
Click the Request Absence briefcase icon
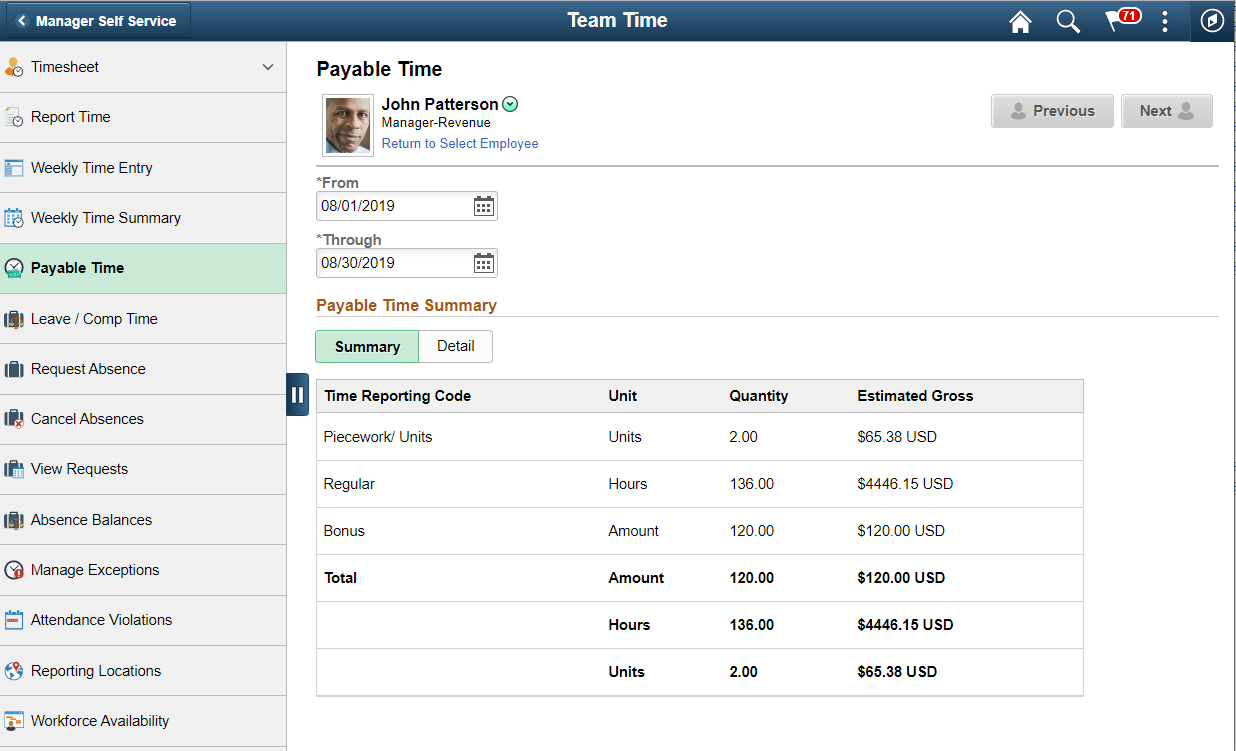[13, 369]
